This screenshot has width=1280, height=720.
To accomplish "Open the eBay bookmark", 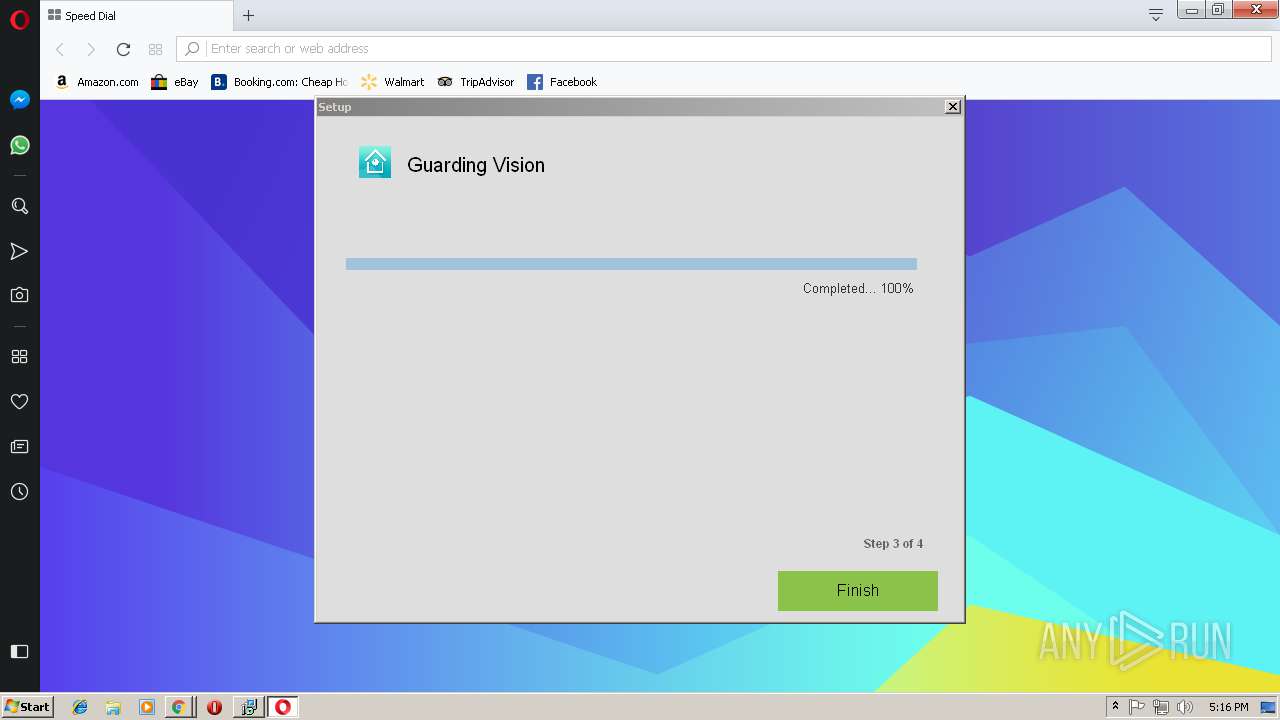I will [x=175, y=82].
